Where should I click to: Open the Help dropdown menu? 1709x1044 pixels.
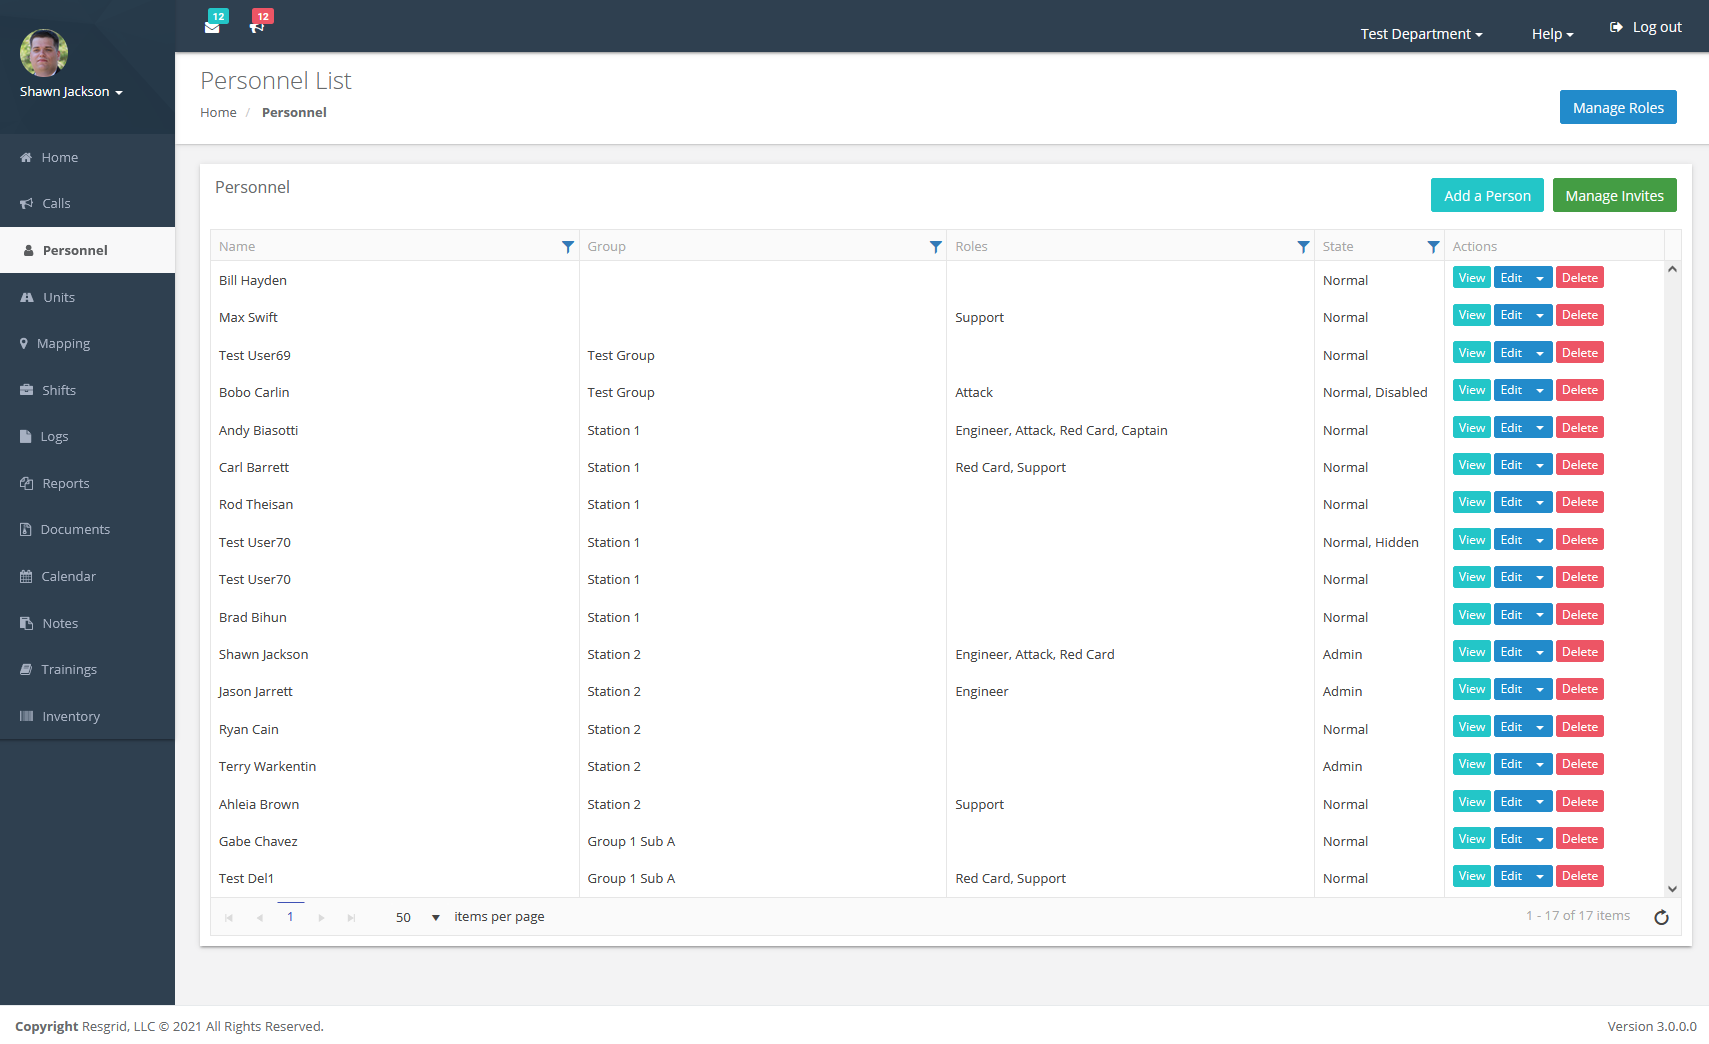point(1552,34)
